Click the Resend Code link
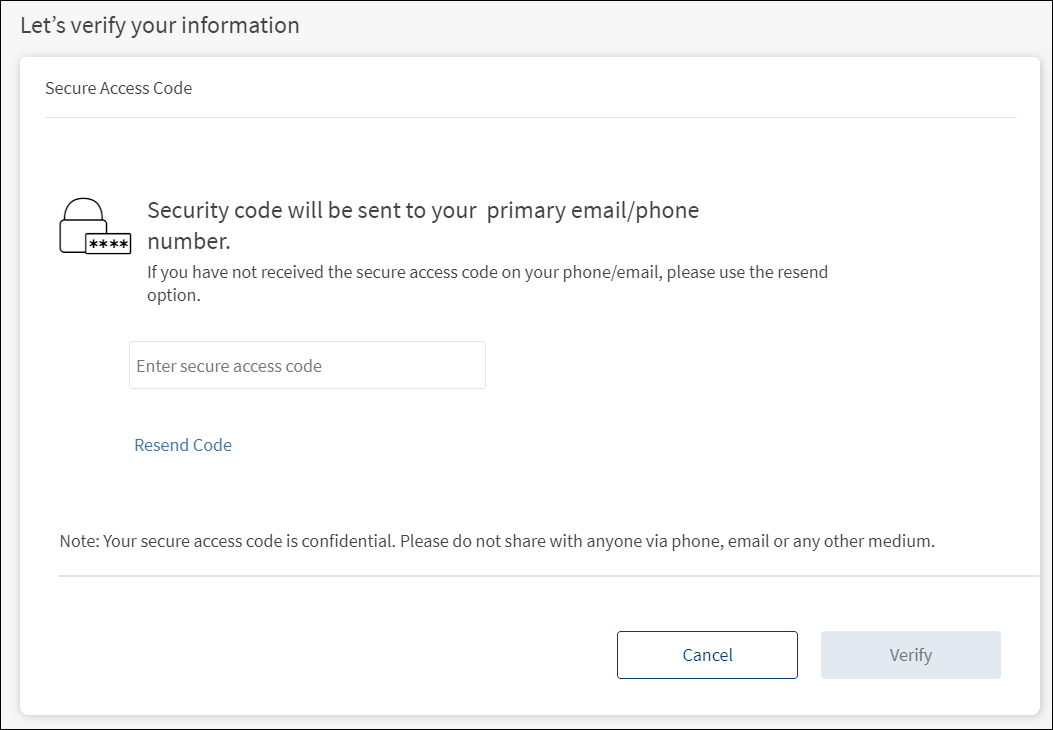Image resolution: width=1053 pixels, height=730 pixels. tap(183, 445)
